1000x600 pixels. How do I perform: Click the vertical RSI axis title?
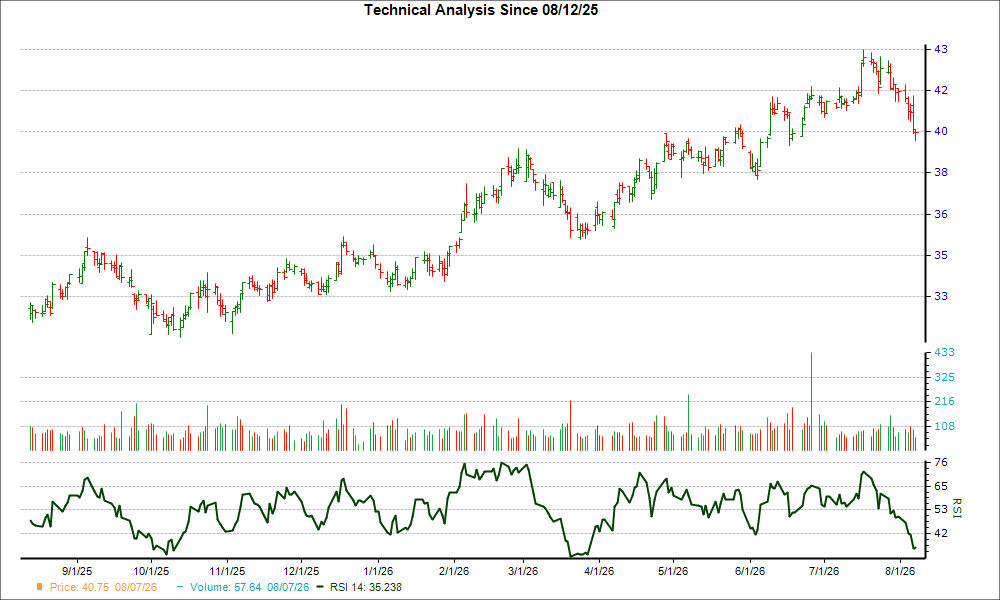956,509
